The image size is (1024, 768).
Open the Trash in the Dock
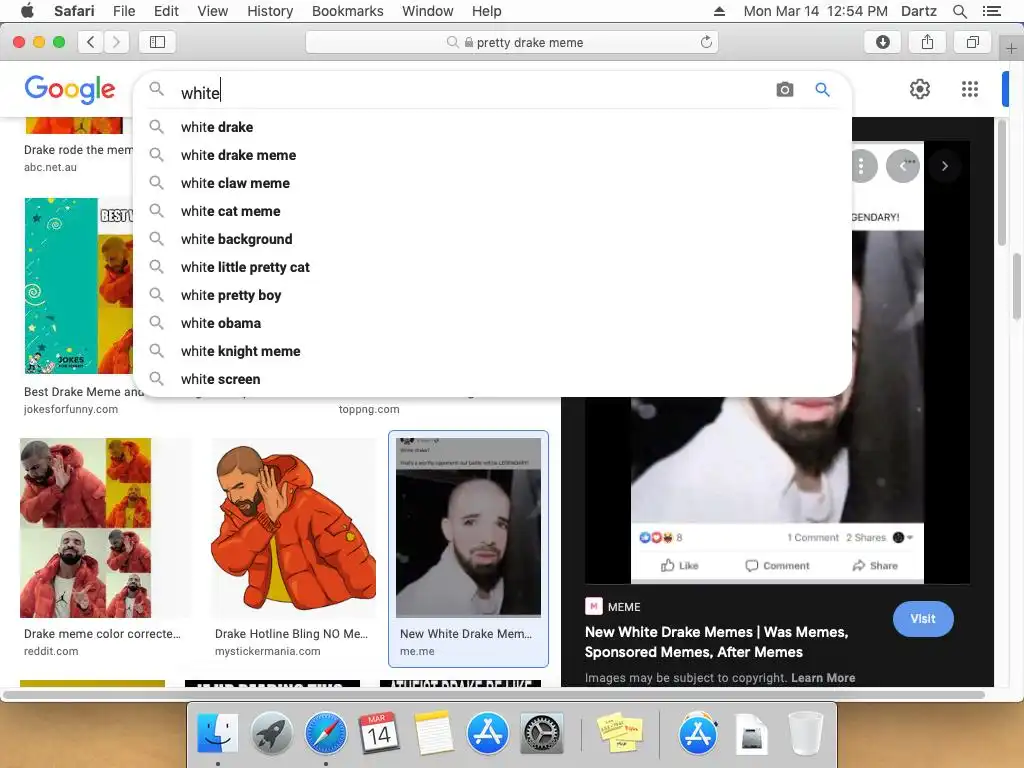tap(805, 732)
